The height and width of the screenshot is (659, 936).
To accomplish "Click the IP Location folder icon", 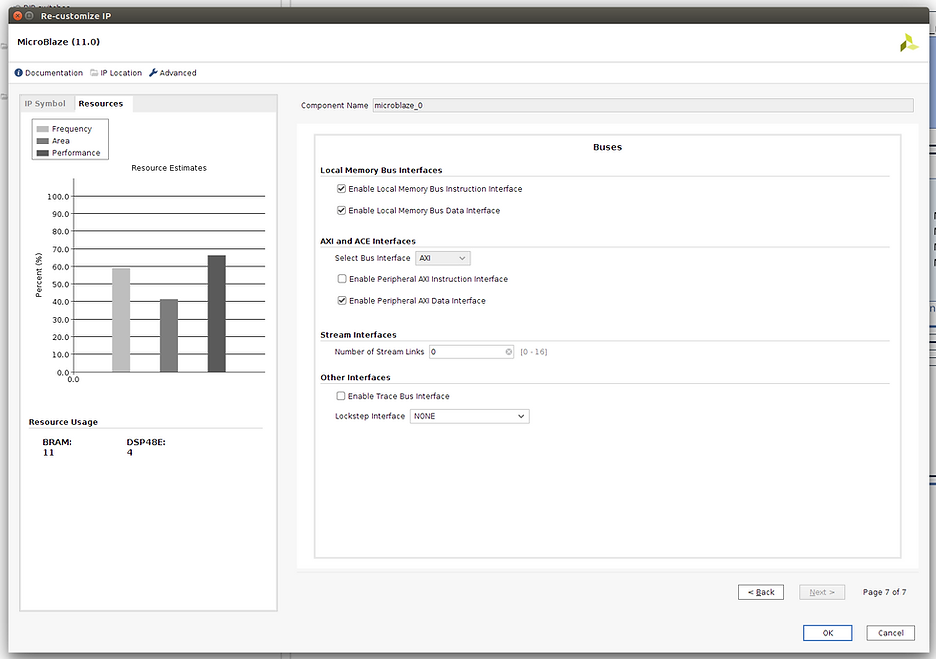I will tap(94, 73).
